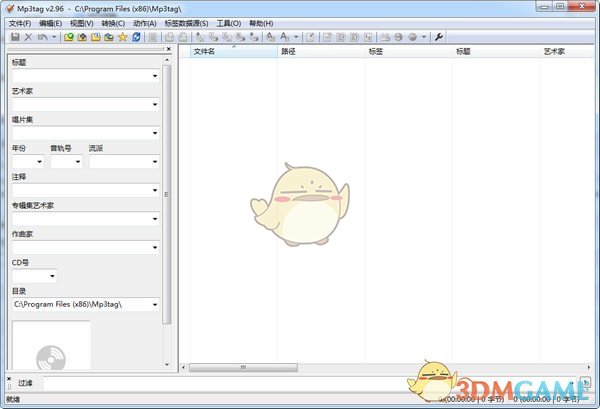Expand the 艺术家 field dropdown
600x409 pixels.
[155, 104]
